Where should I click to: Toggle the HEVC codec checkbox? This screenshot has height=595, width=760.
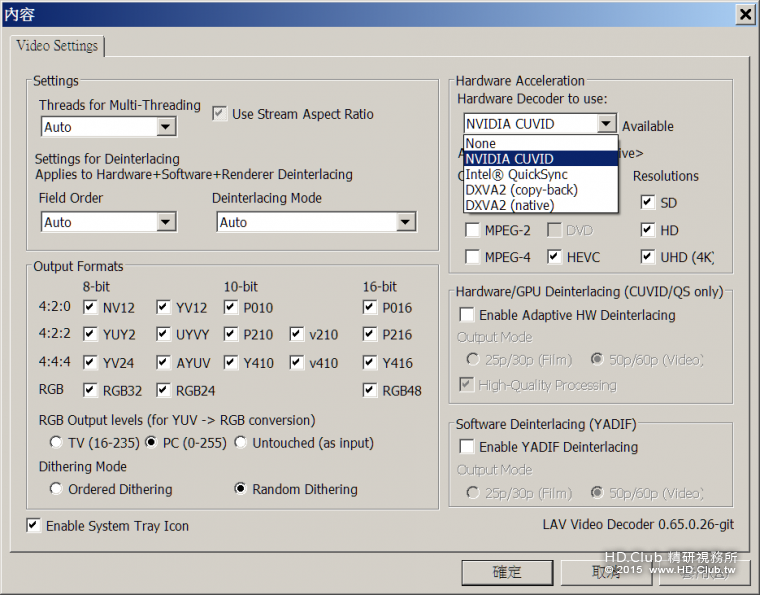coord(555,257)
